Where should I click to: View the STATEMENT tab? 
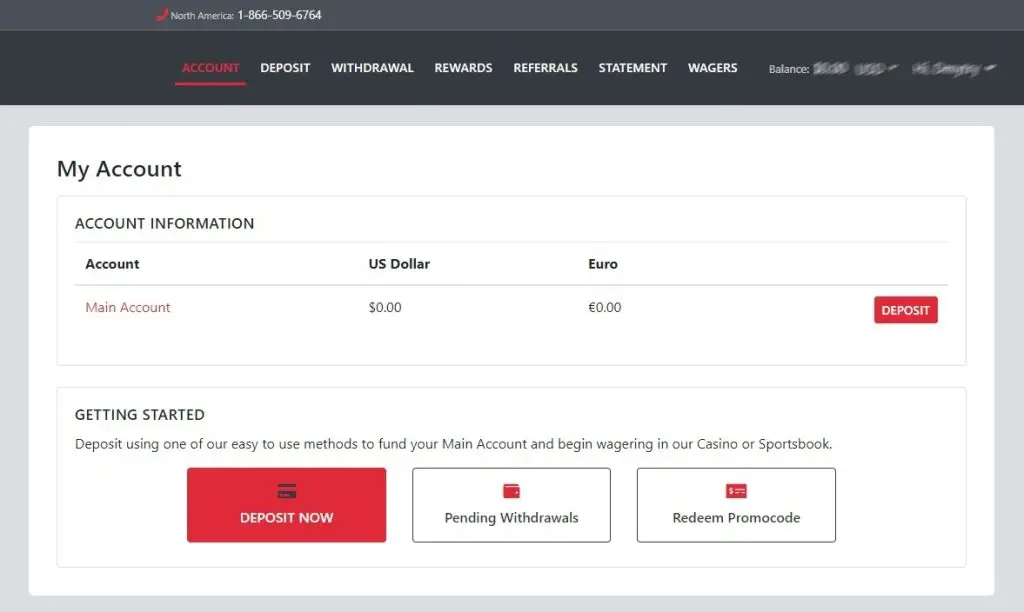coord(633,68)
